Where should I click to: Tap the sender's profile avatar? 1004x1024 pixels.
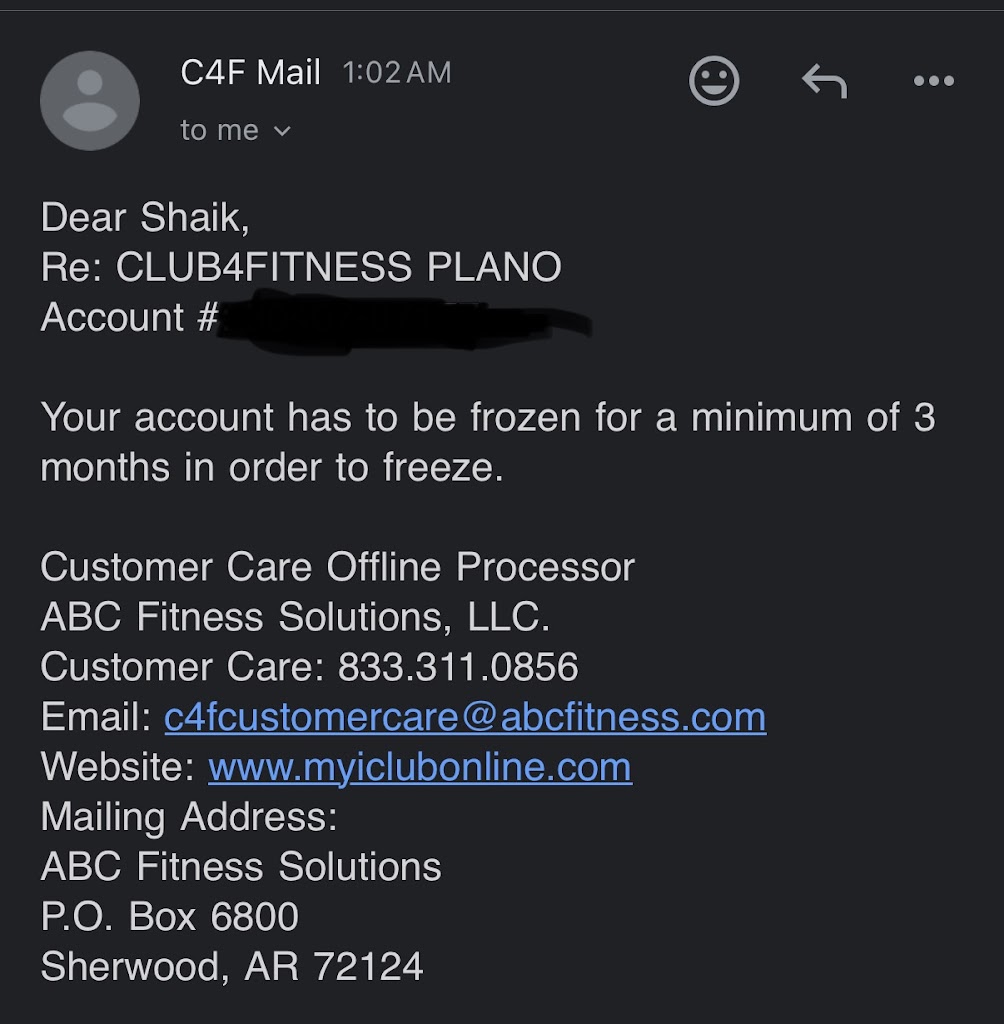90,101
